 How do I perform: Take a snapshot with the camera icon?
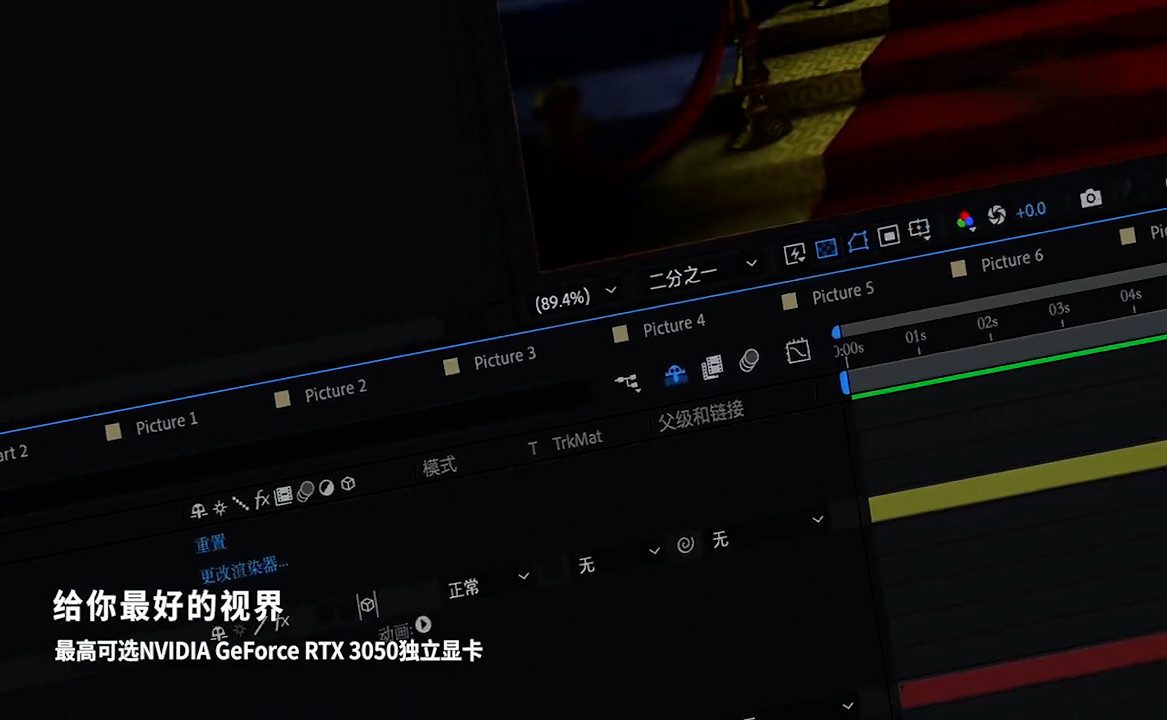point(1090,198)
